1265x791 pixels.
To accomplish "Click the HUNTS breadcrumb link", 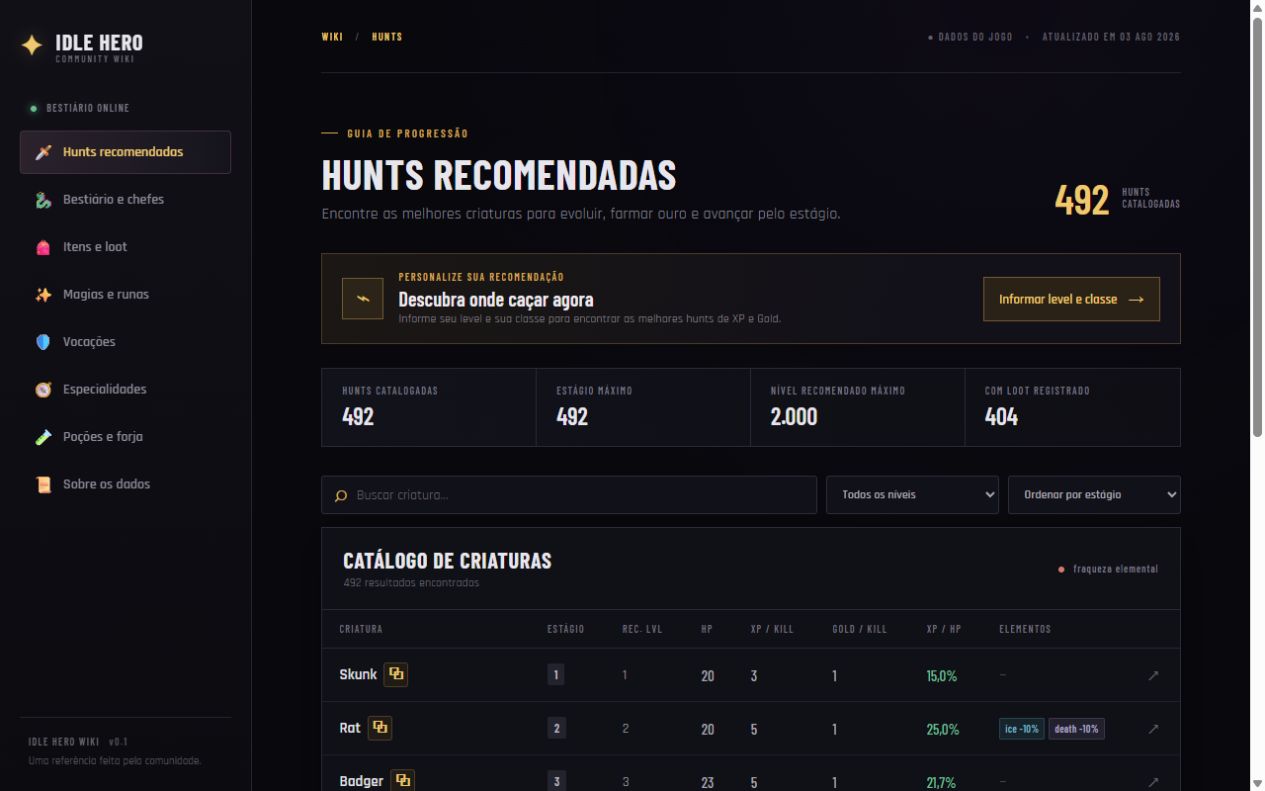I will pos(387,37).
